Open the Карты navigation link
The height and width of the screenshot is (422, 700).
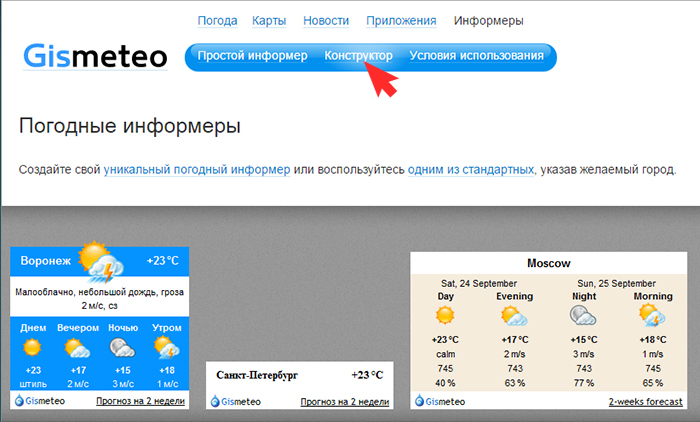269,21
